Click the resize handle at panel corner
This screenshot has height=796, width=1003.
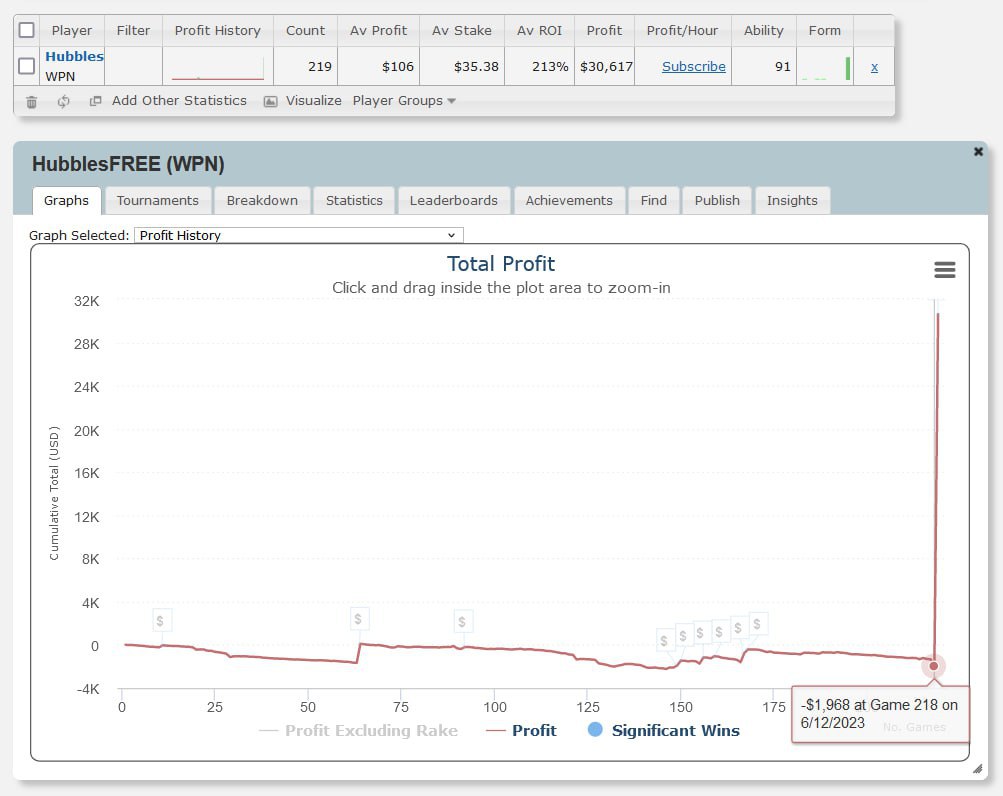pos(977,769)
